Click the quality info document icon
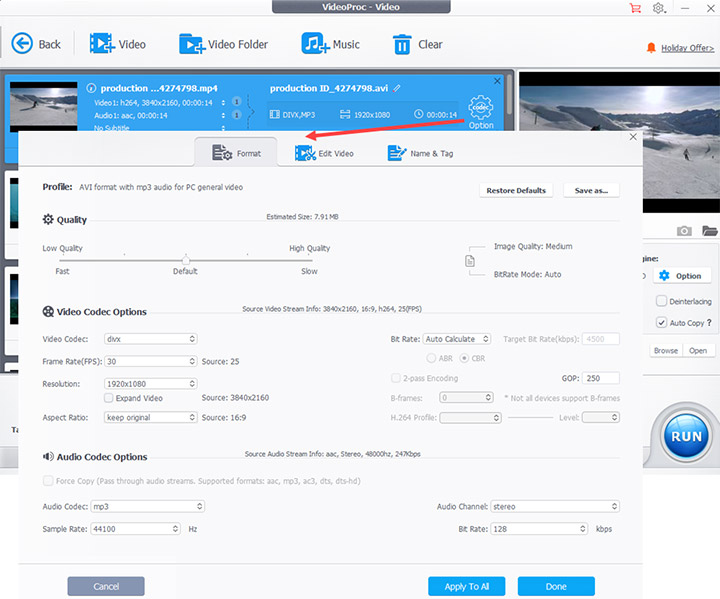This screenshot has height=599, width=720. tap(470, 261)
